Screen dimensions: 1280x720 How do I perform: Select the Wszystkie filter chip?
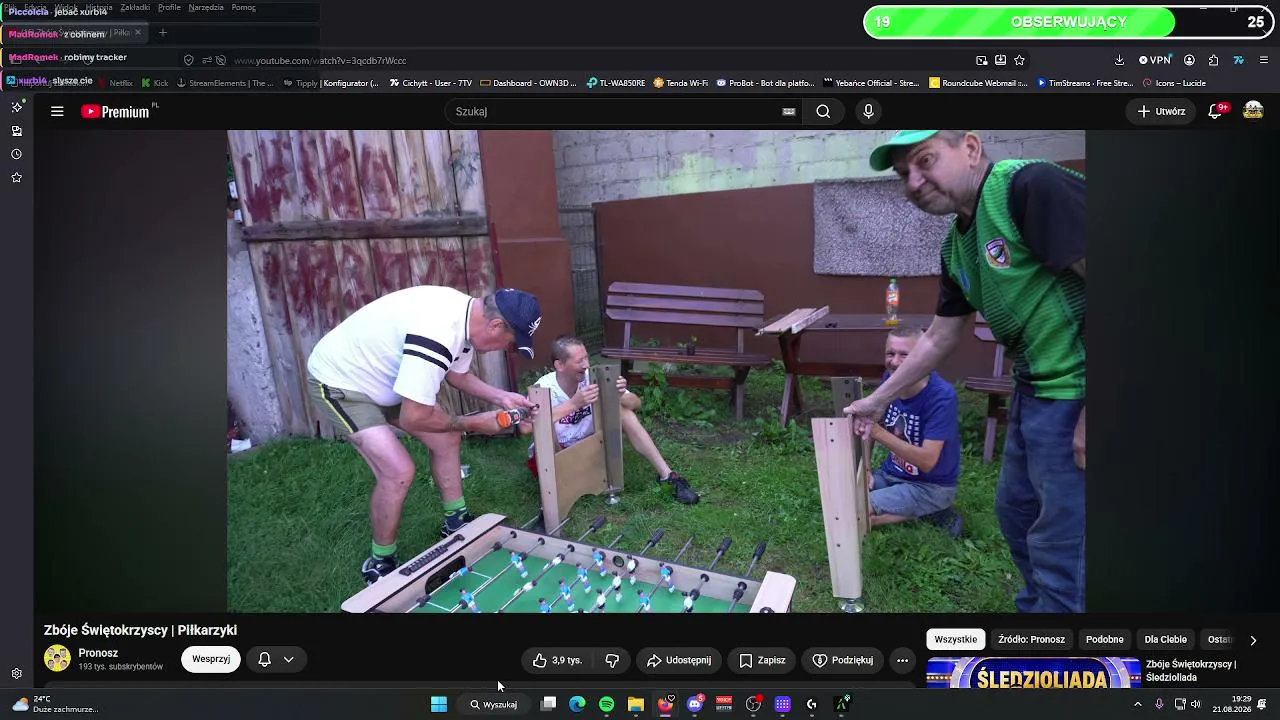pyautogui.click(x=955, y=639)
